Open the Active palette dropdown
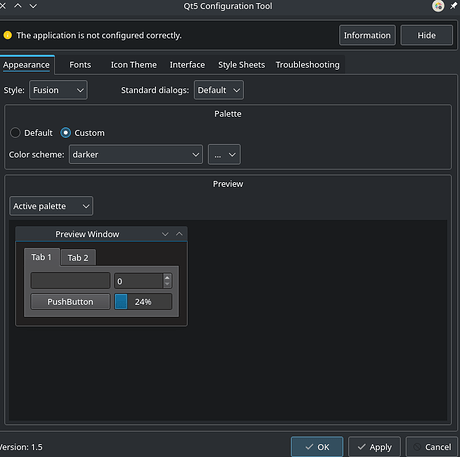460x457 pixels. [51, 206]
